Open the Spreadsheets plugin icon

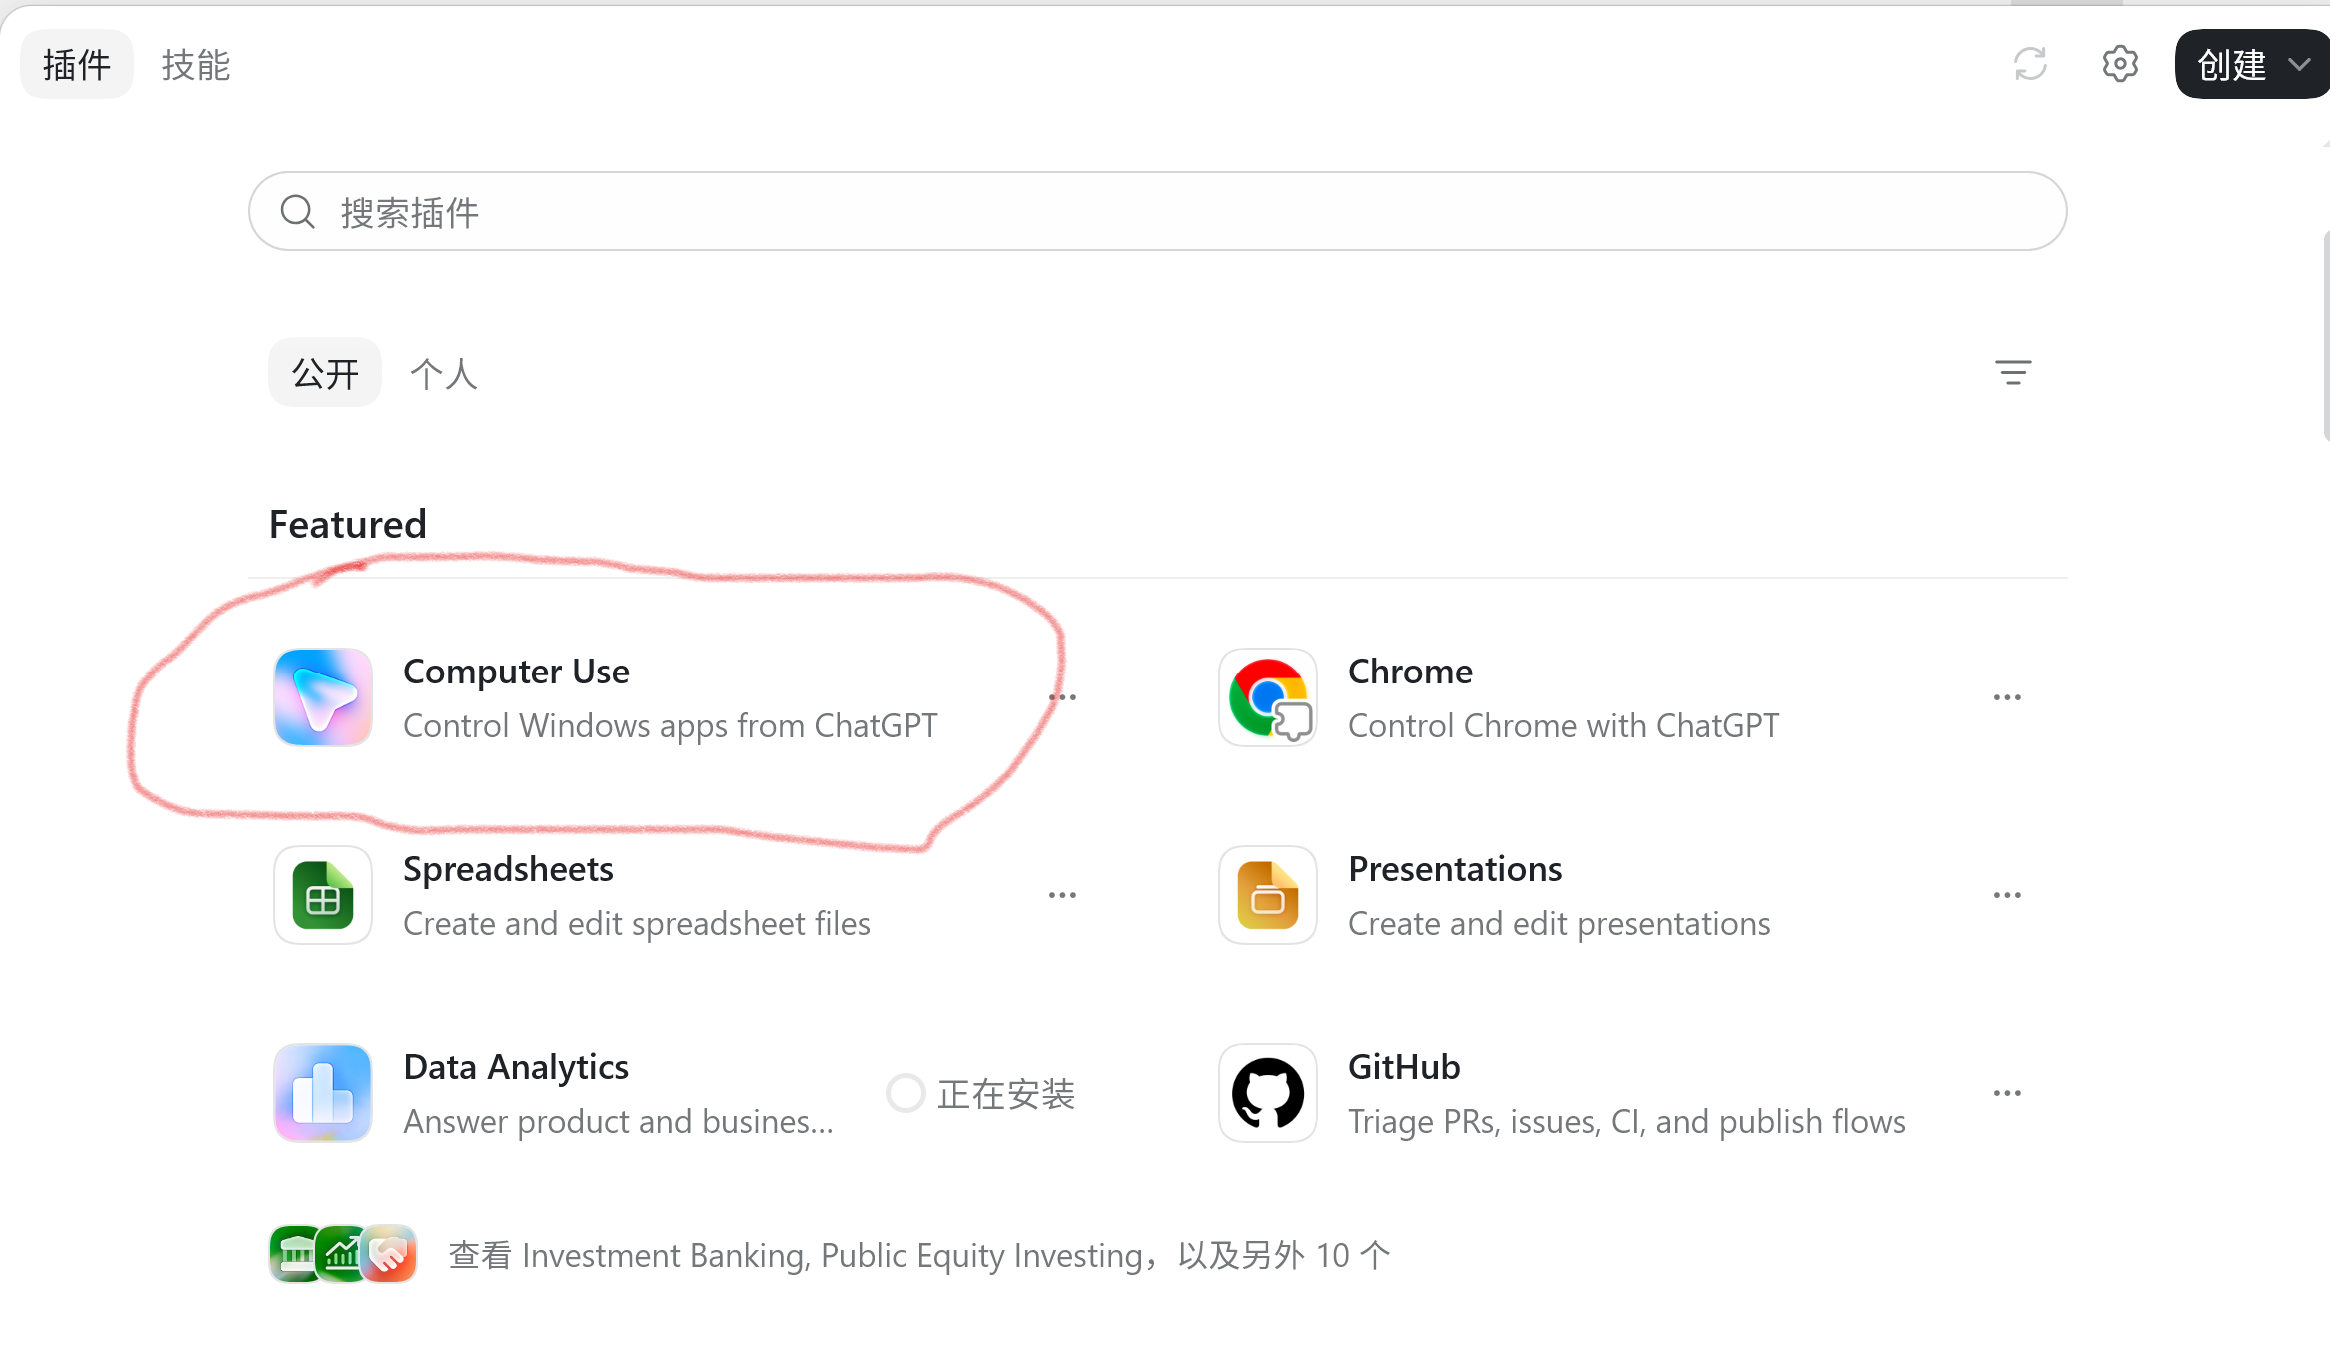pos(323,895)
